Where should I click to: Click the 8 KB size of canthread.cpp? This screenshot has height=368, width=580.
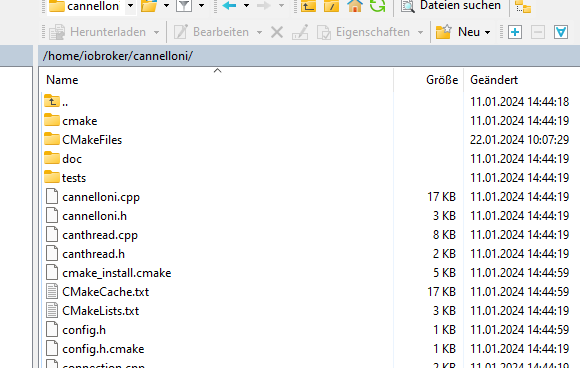444,235
